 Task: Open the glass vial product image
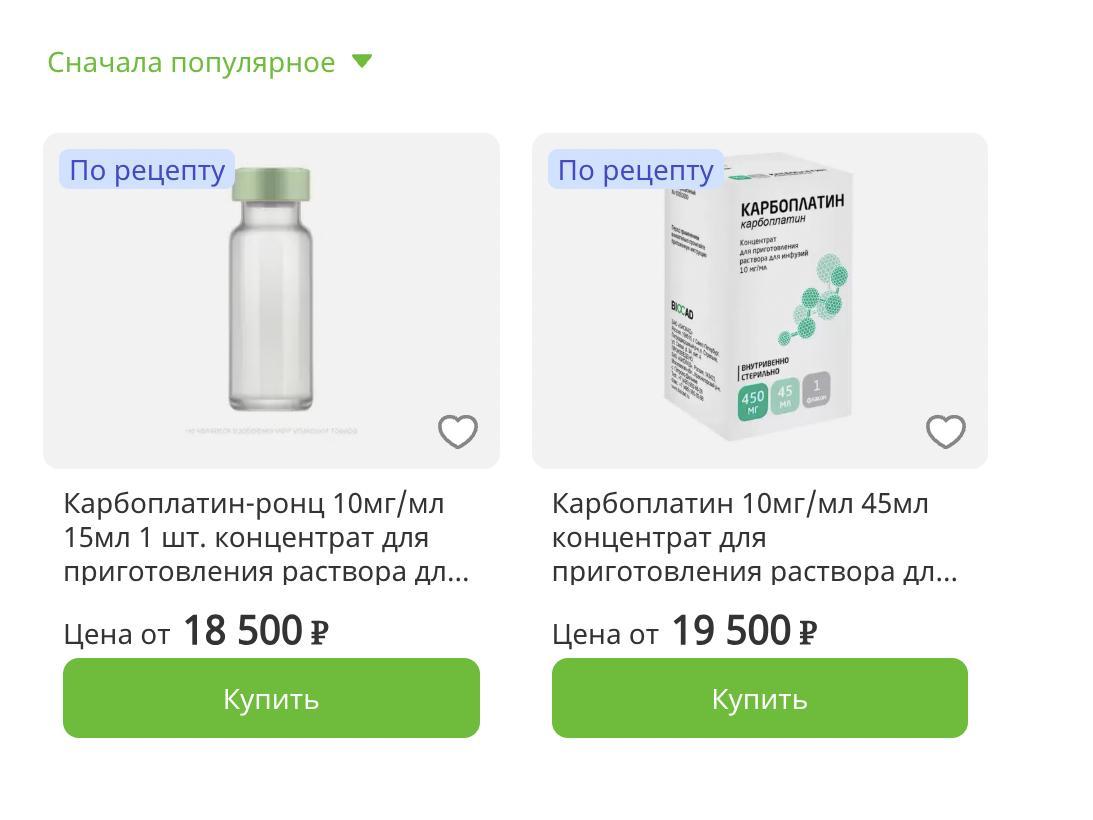click(270, 300)
